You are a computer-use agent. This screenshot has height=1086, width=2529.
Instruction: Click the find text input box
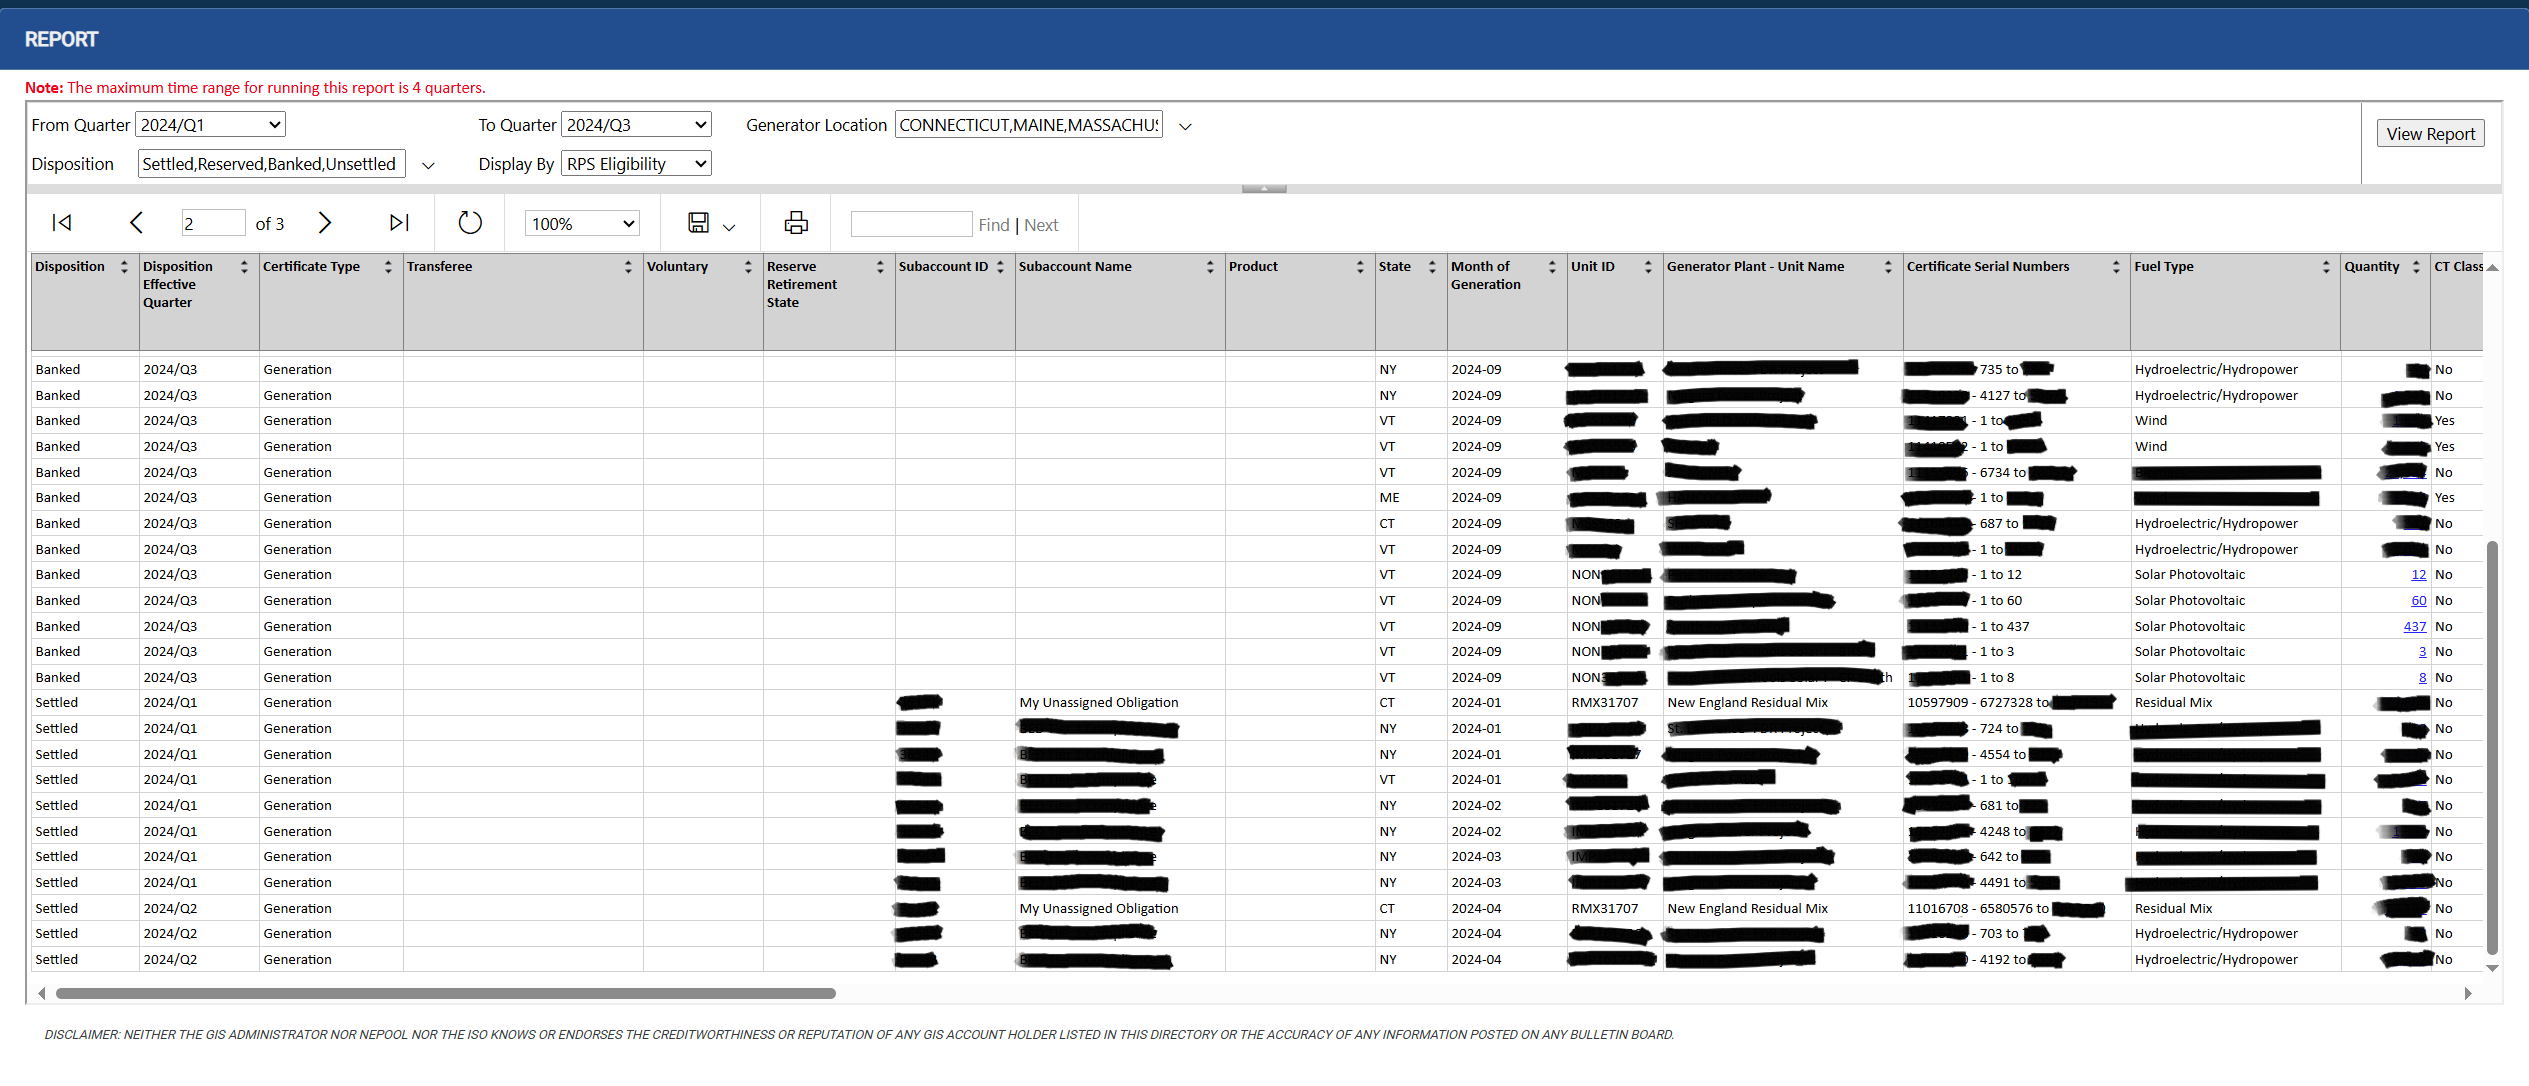(x=911, y=224)
